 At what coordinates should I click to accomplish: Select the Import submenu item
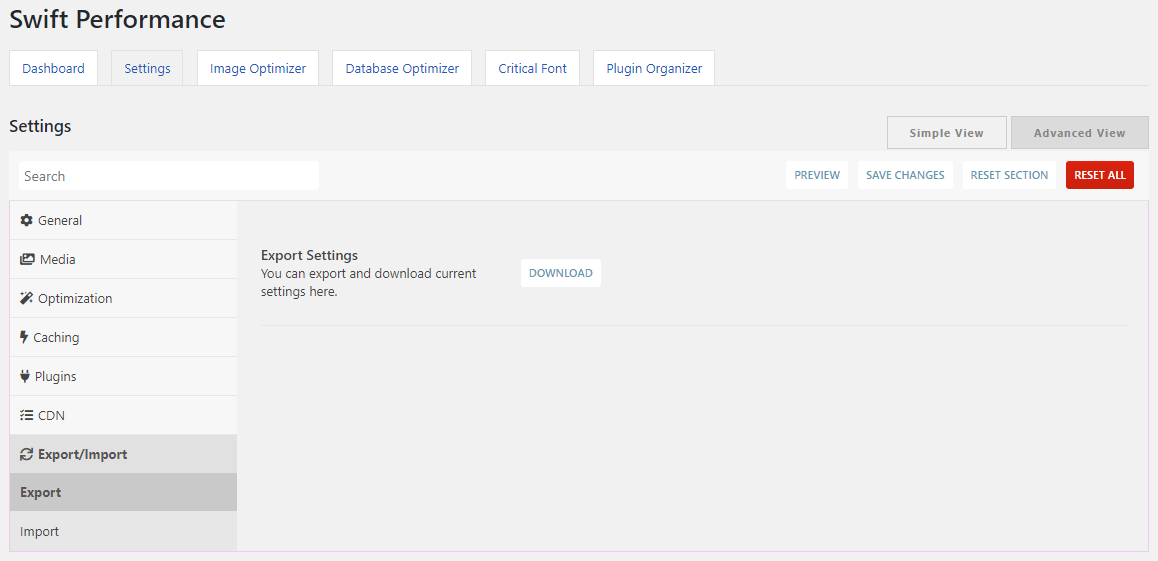point(123,531)
